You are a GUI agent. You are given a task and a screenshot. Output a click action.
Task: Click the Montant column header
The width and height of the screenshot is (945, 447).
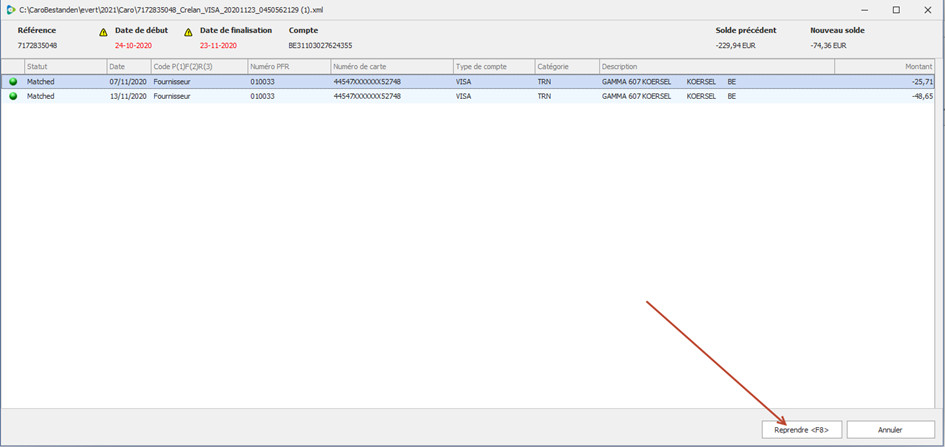[x=885, y=66]
